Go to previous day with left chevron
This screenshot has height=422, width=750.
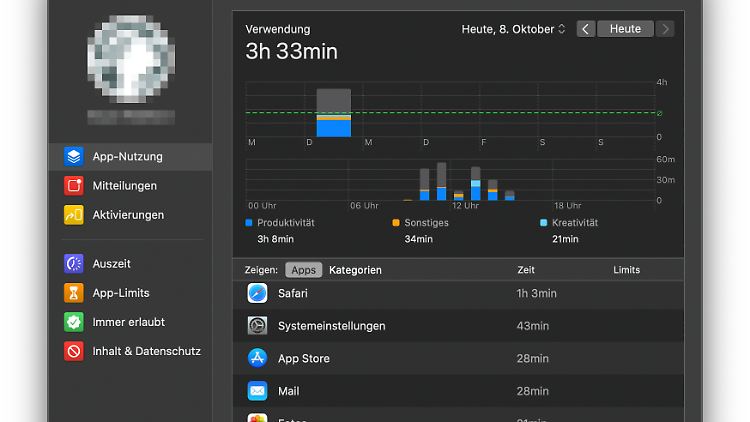click(586, 29)
